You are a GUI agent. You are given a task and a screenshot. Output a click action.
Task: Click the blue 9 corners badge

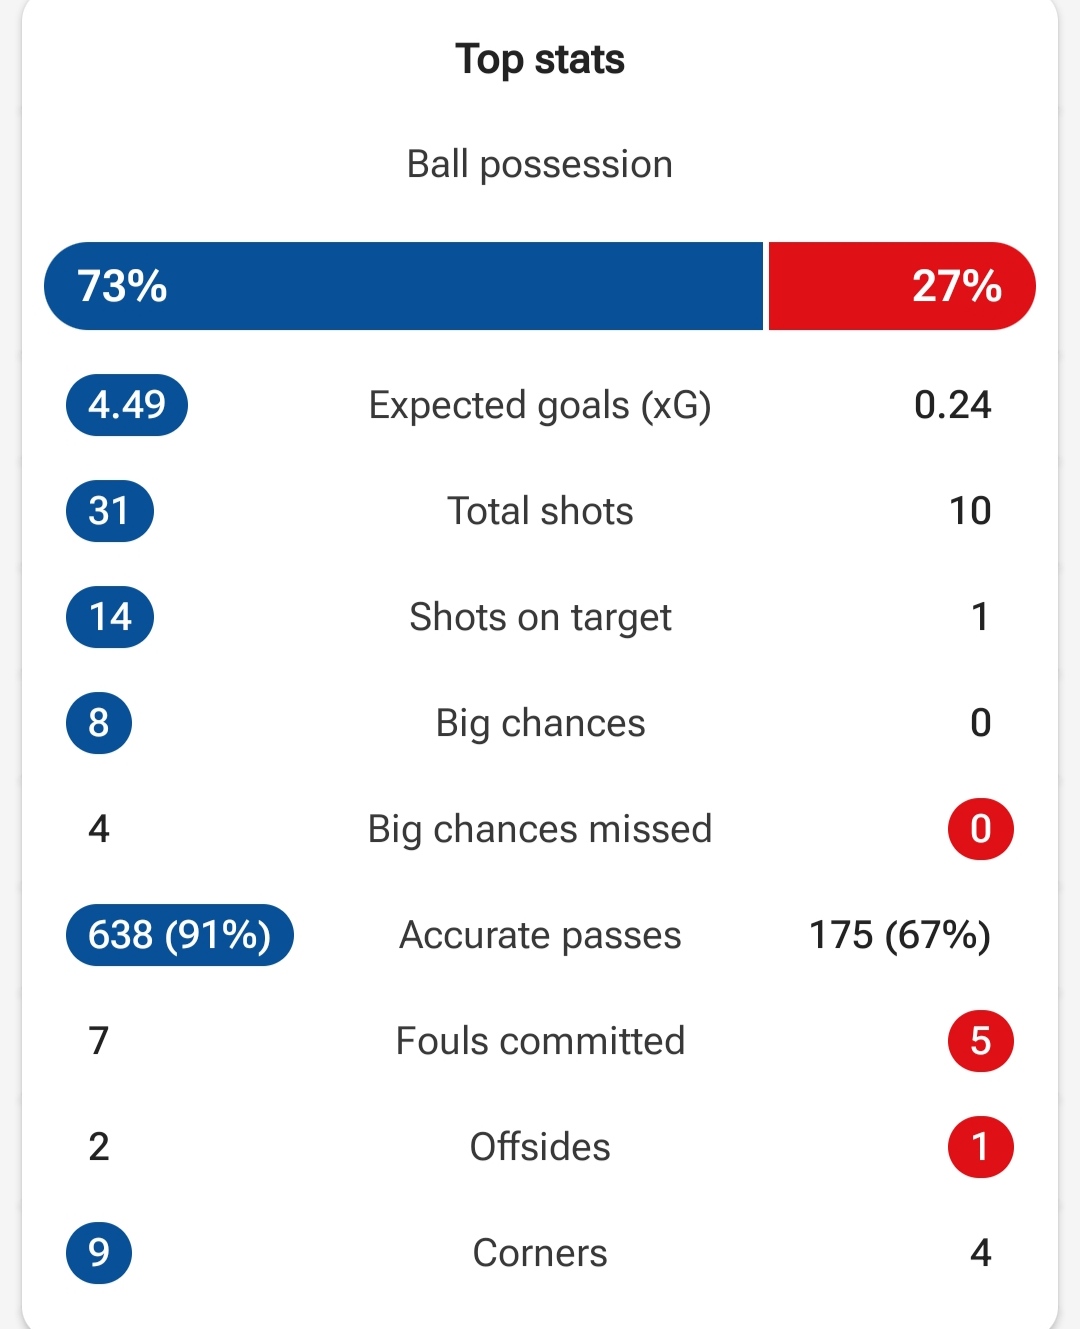pos(99,1253)
